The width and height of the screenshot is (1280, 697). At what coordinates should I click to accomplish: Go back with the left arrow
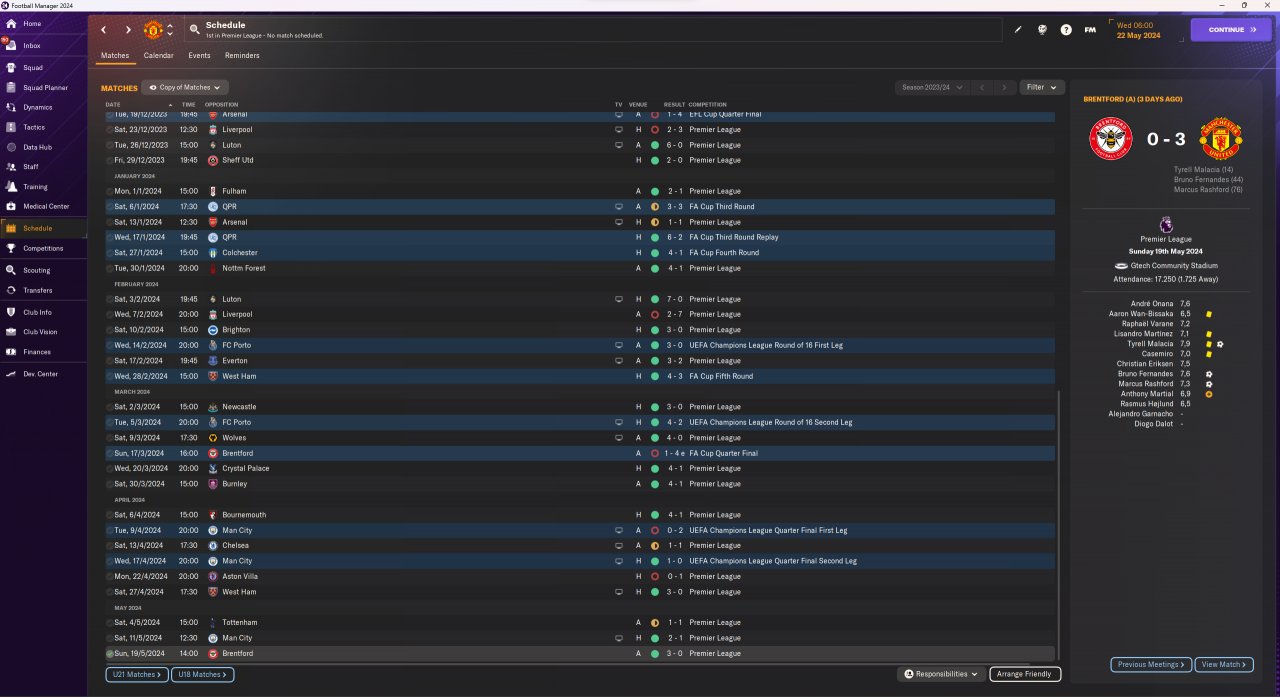click(103, 30)
